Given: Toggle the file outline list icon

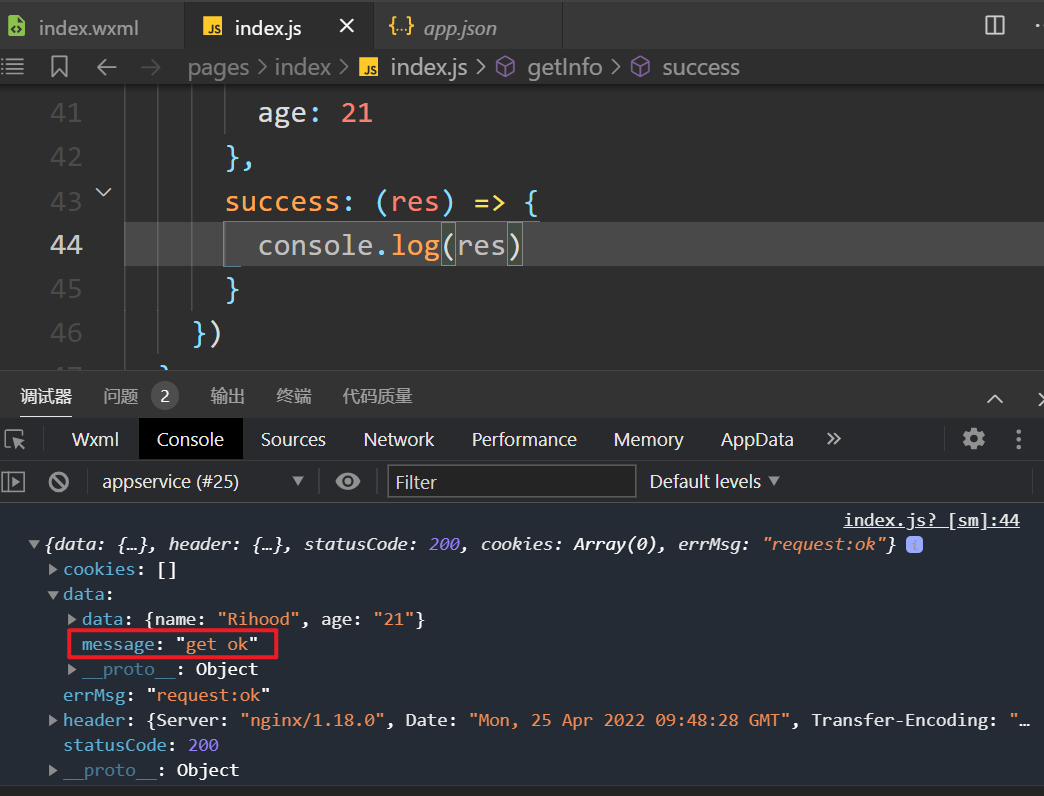Looking at the screenshot, I should pyautogui.click(x=13, y=67).
